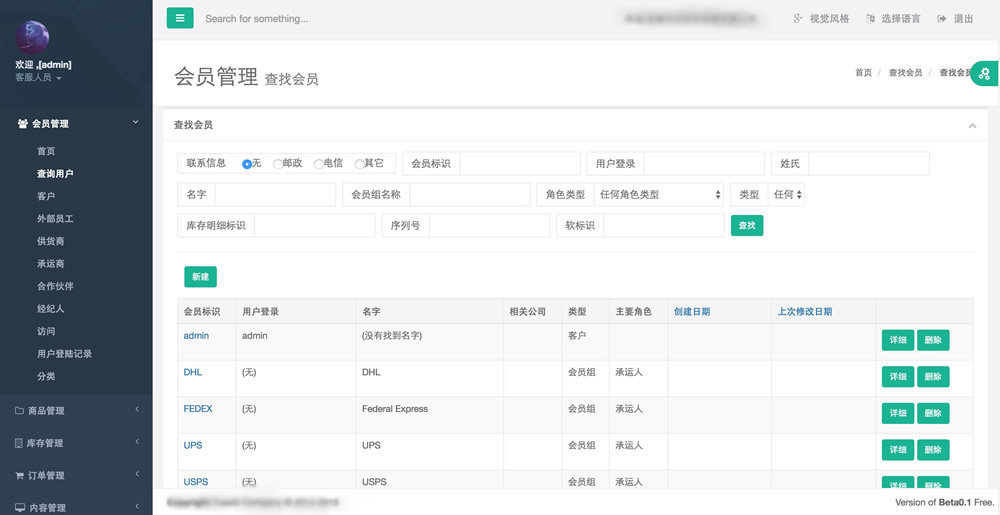The image size is (1000, 515).
Task: Select the 电信 radio button
Action: tap(318, 164)
